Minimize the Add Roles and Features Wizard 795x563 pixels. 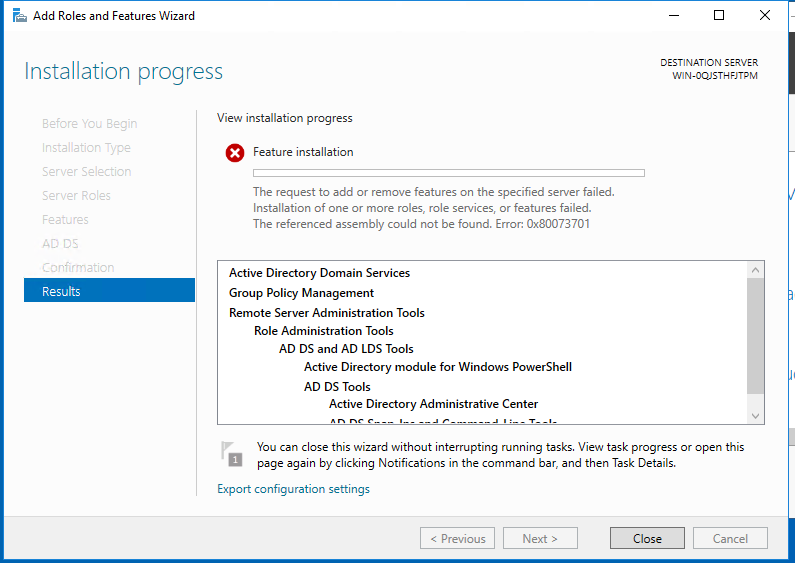[674, 16]
